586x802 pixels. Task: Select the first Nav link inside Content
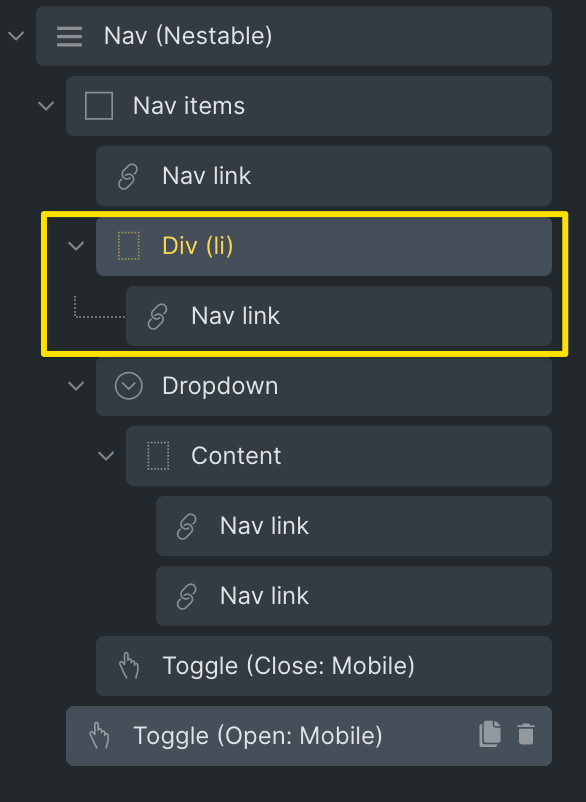coord(354,526)
